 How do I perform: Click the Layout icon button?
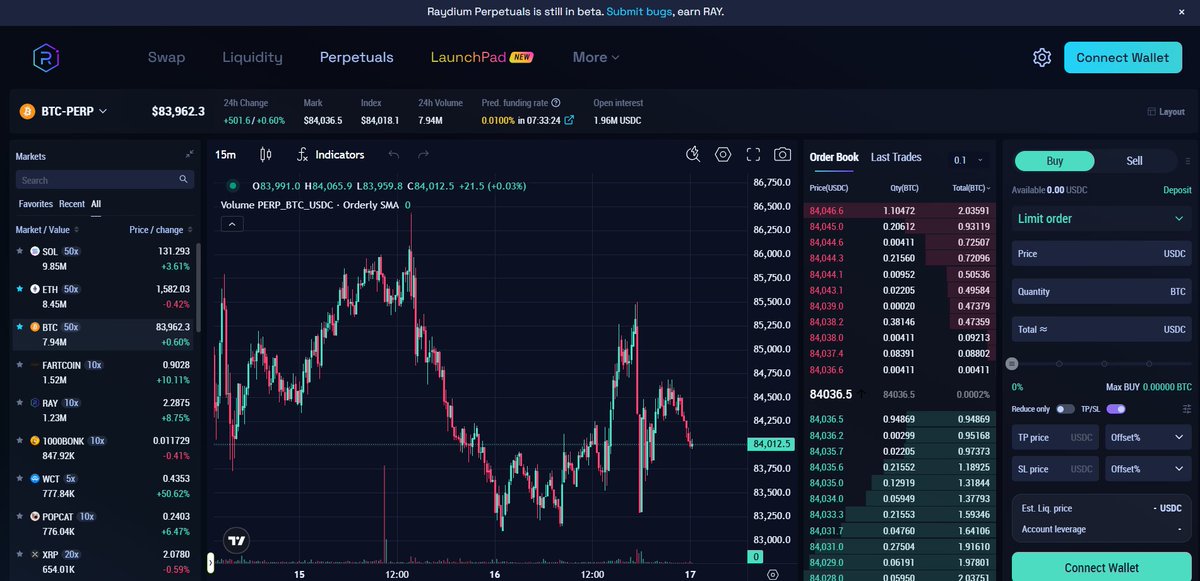pyautogui.click(x=1166, y=112)
